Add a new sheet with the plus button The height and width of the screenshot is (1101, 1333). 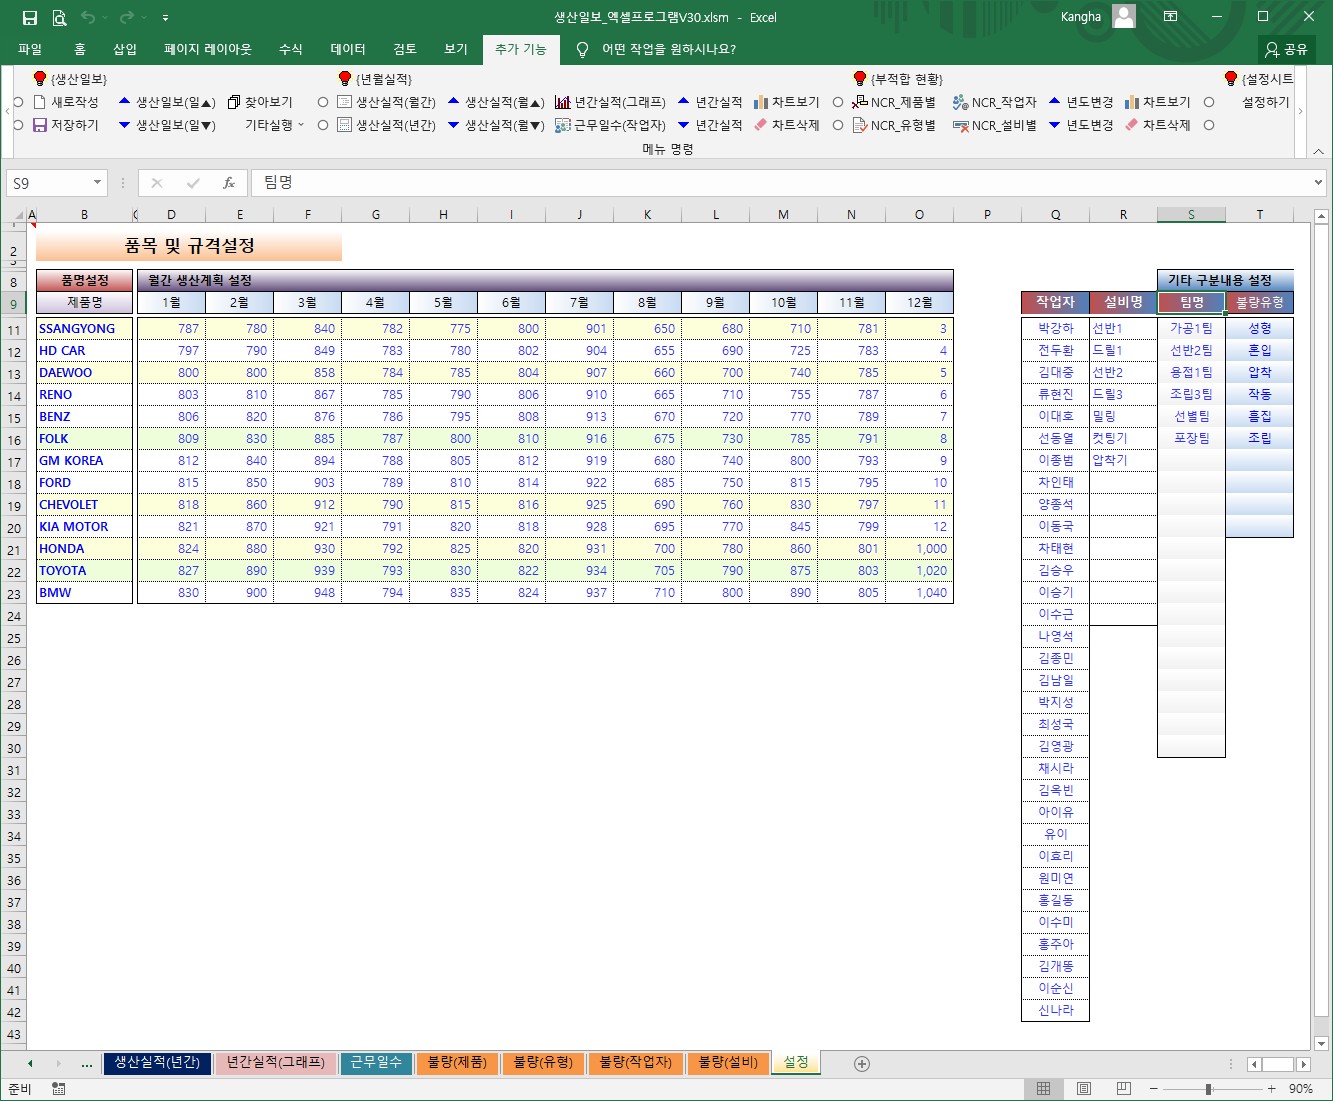point(862,1063)
